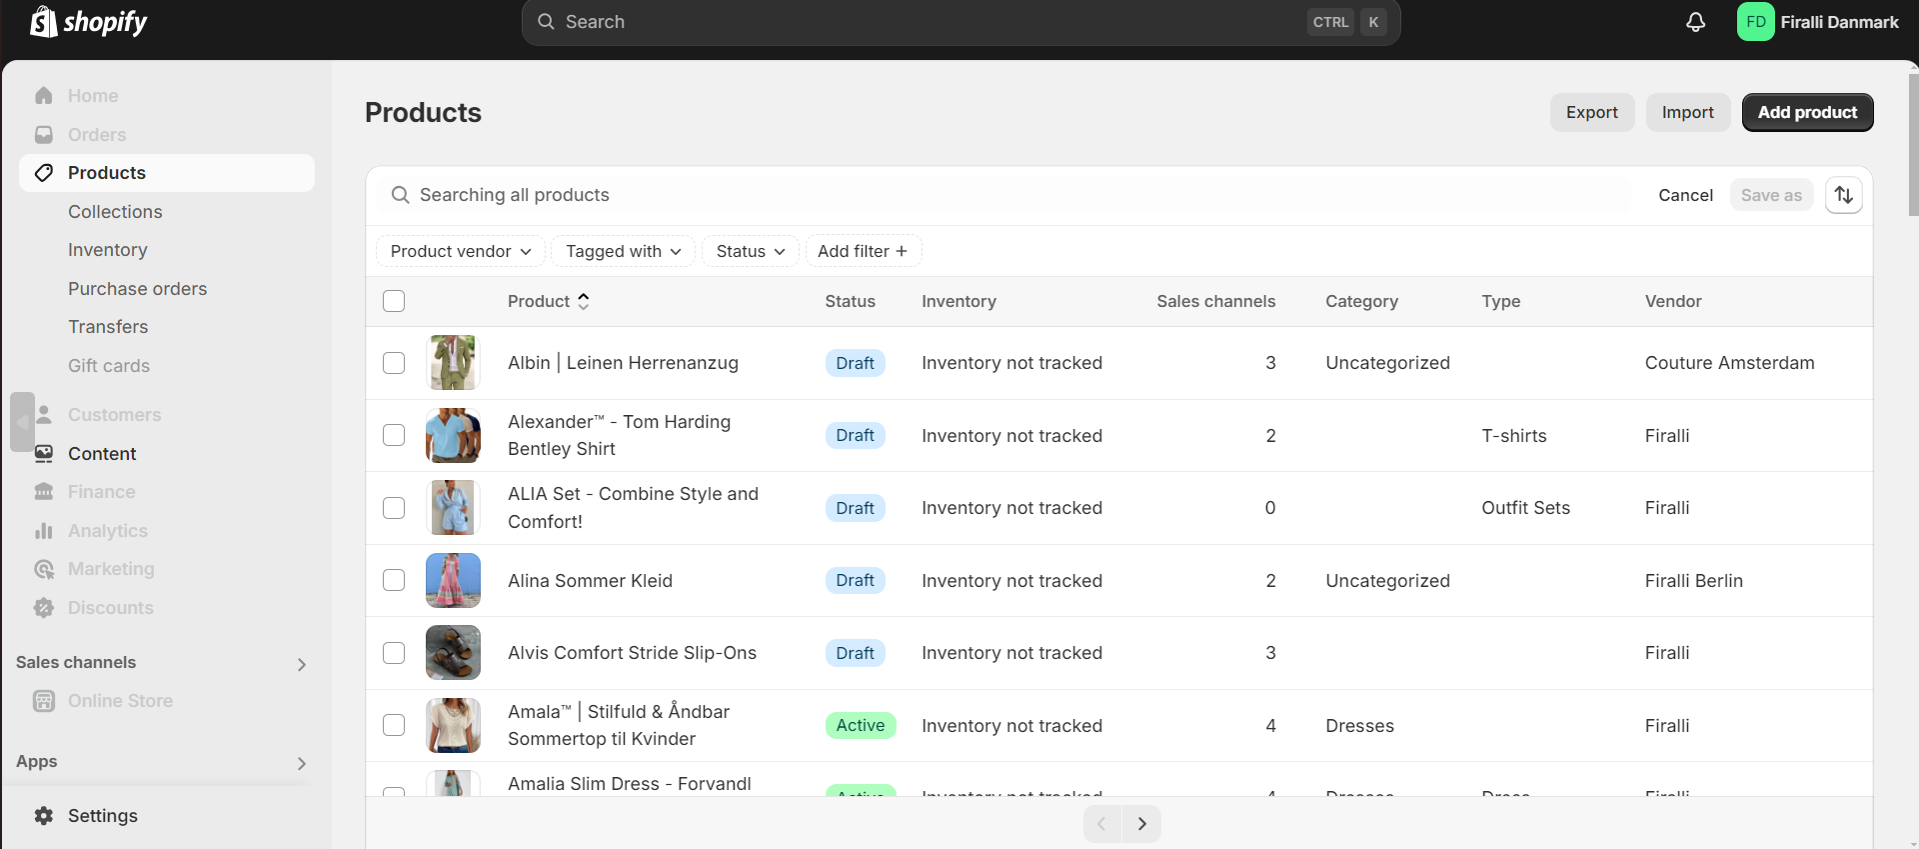Viewport: 1919px width, 849px height.
Task: Open Collections in the sidebar
Action: pyautogui.click(x=115, y=212)
